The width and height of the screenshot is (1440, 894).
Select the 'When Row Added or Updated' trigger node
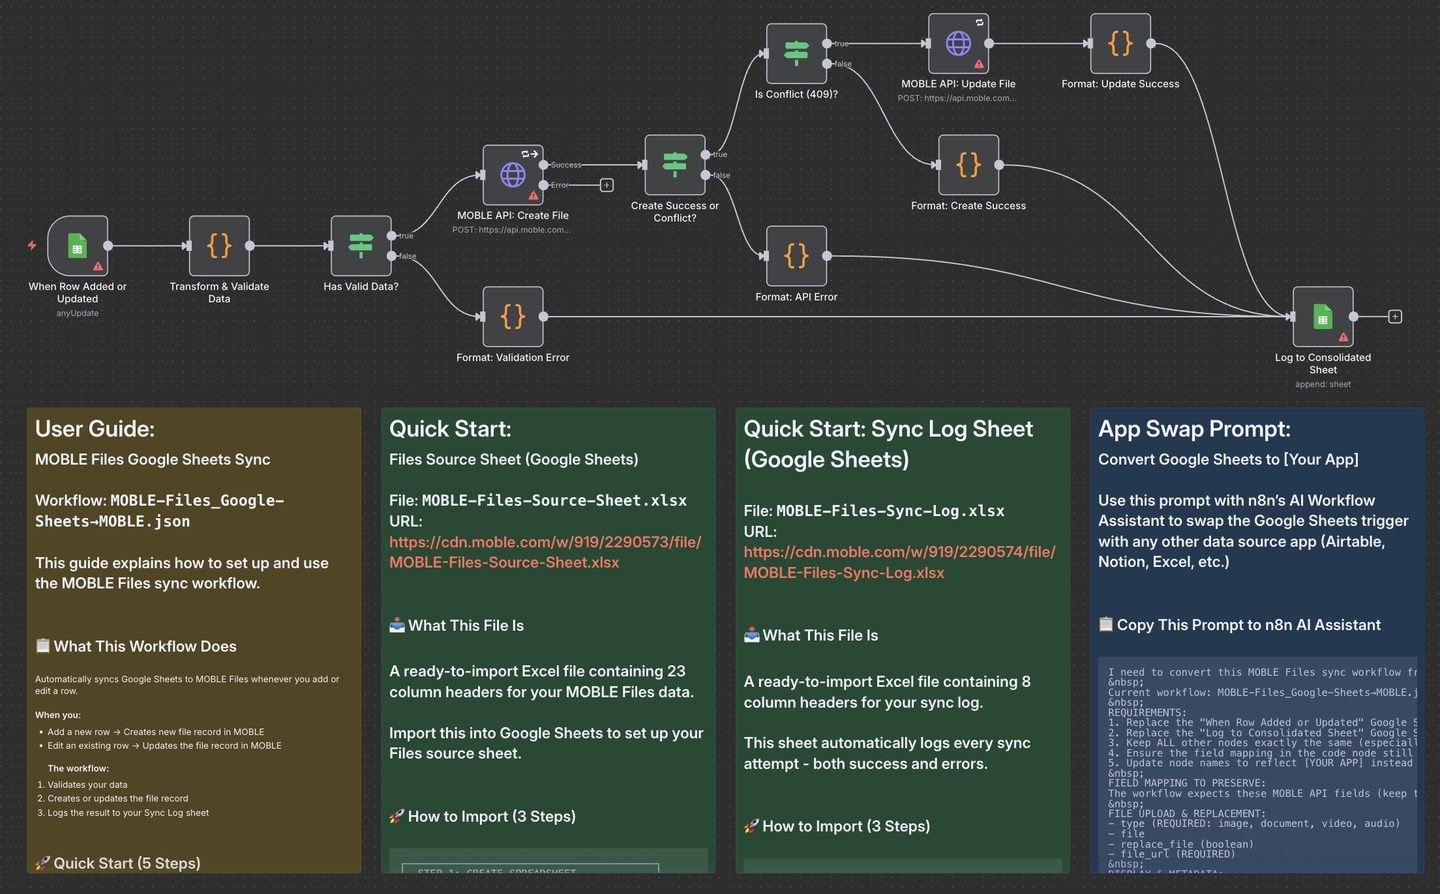click(x=77, y=246)
